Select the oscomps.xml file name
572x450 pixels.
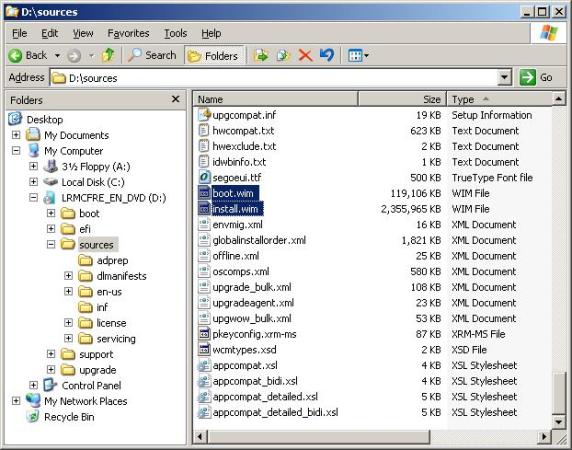tap(241, 272)
